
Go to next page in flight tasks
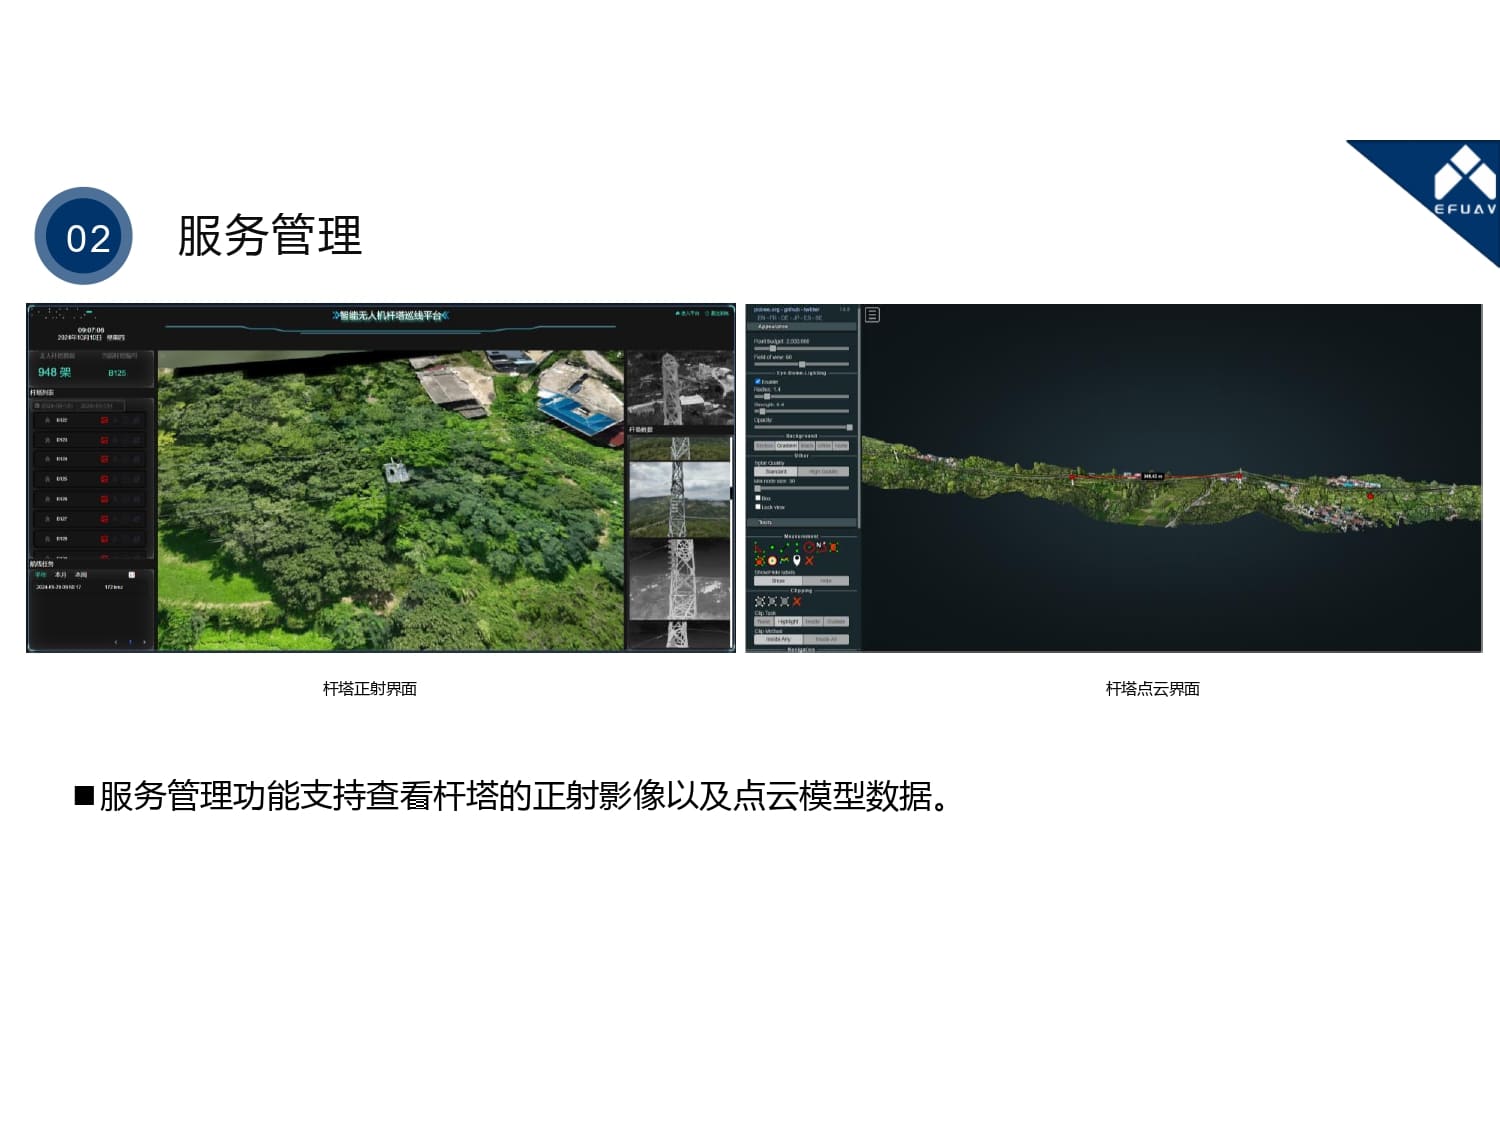[144, 642]
